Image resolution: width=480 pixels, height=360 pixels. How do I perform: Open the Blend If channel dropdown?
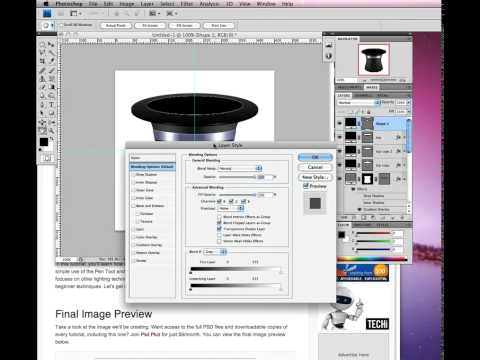coord(215,252)
